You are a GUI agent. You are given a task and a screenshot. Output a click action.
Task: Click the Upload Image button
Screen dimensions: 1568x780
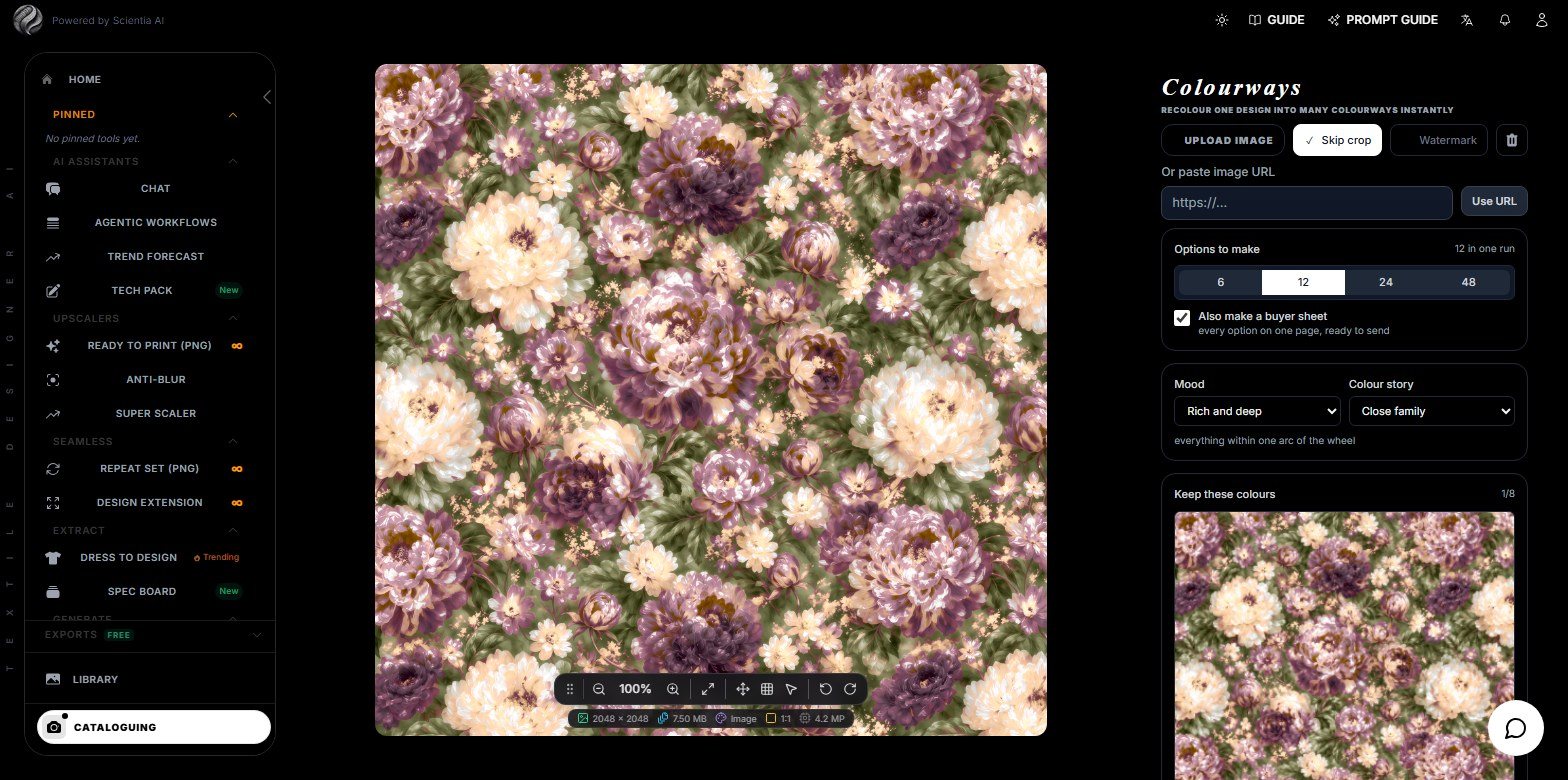tap(1223, 140)
